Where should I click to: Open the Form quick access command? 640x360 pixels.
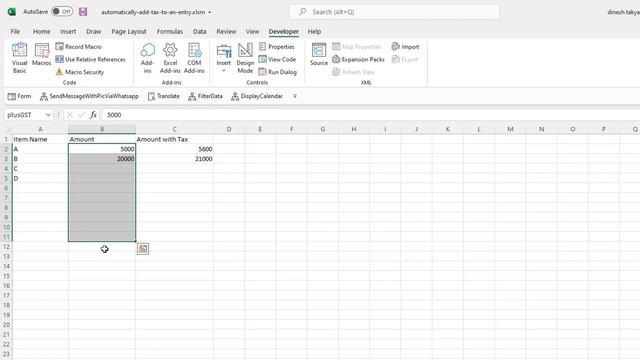click(x=19, y=96)
